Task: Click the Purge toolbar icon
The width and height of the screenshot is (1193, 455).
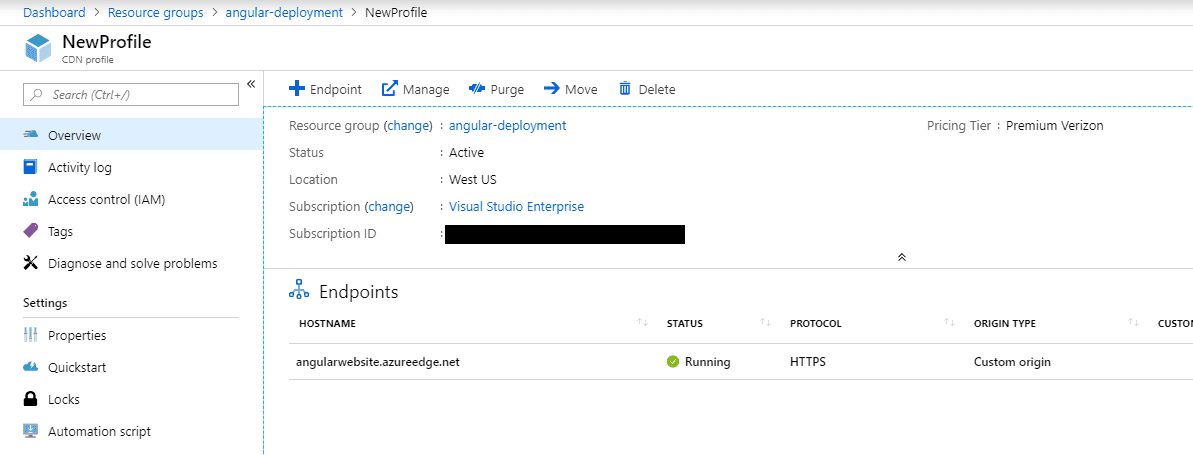Action: [x=477, y=89]
